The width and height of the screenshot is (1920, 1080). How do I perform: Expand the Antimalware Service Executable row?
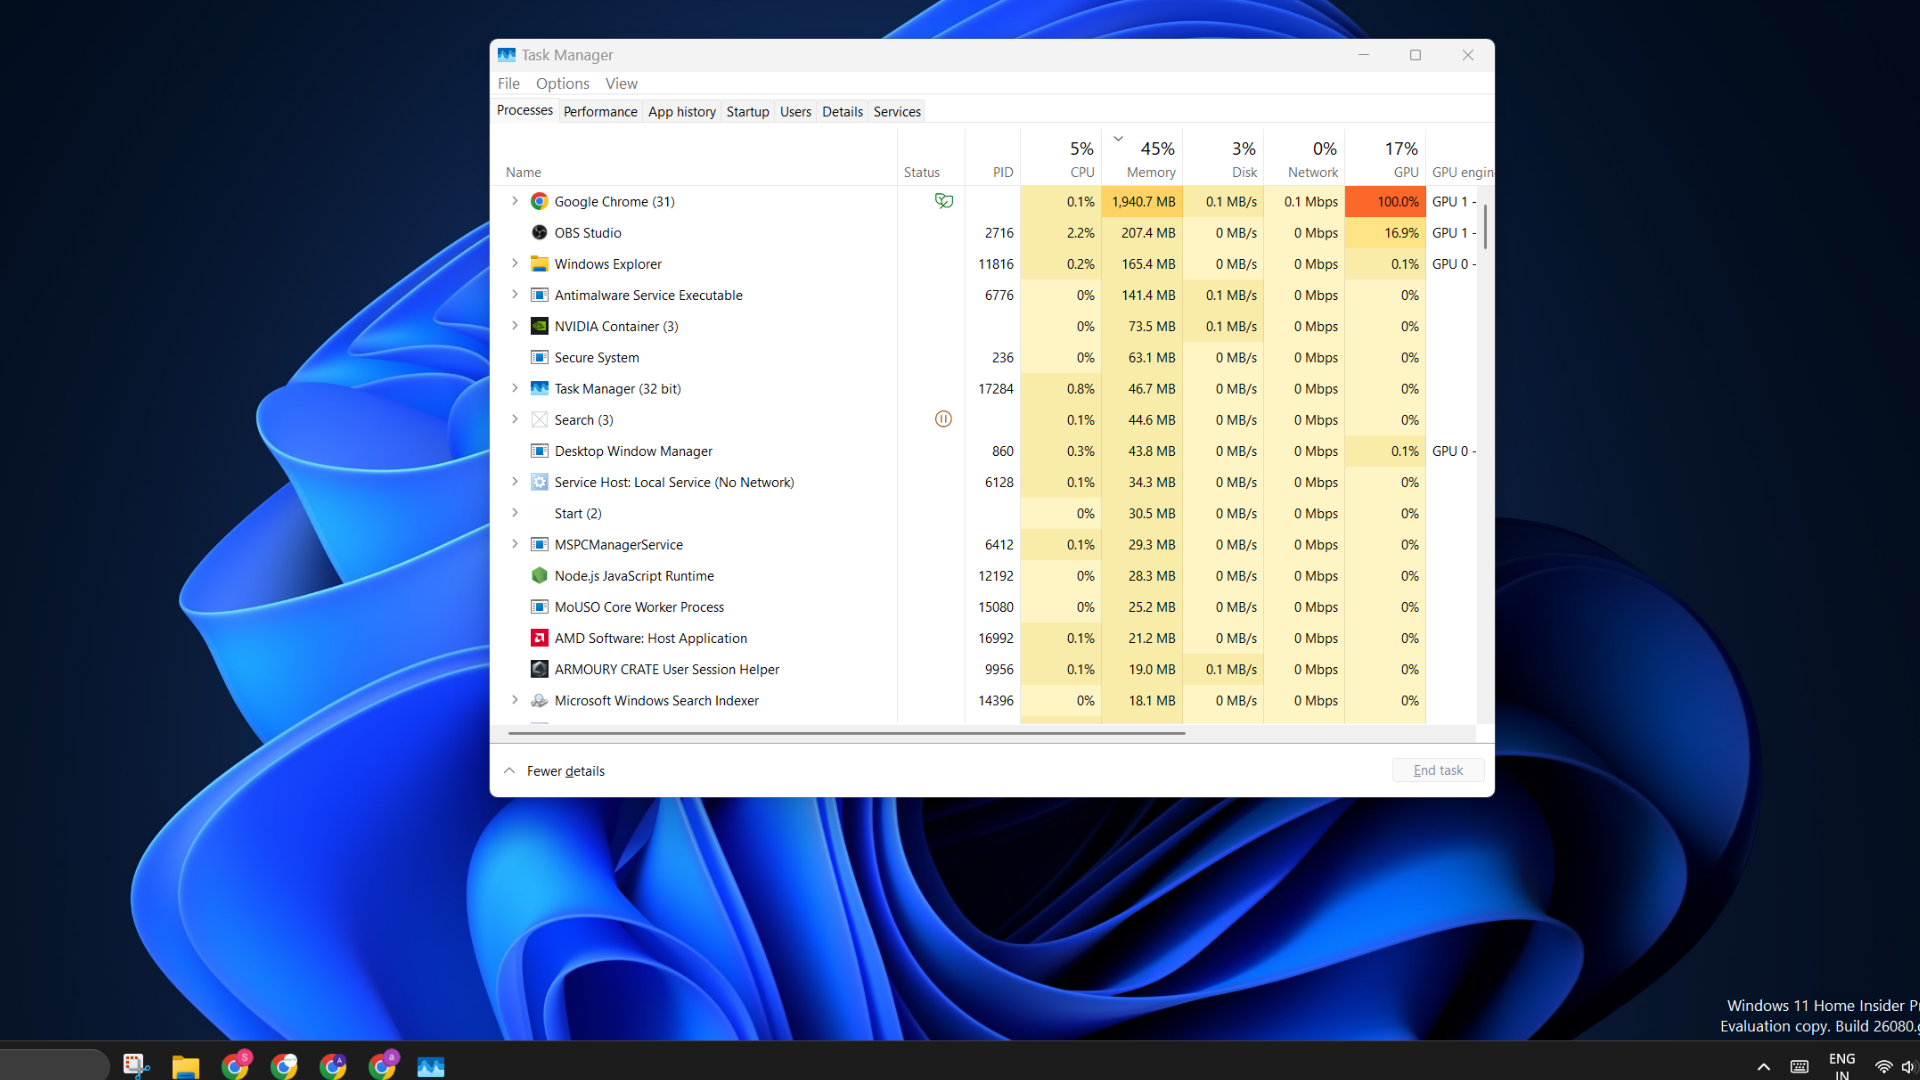tap(515, 294)
